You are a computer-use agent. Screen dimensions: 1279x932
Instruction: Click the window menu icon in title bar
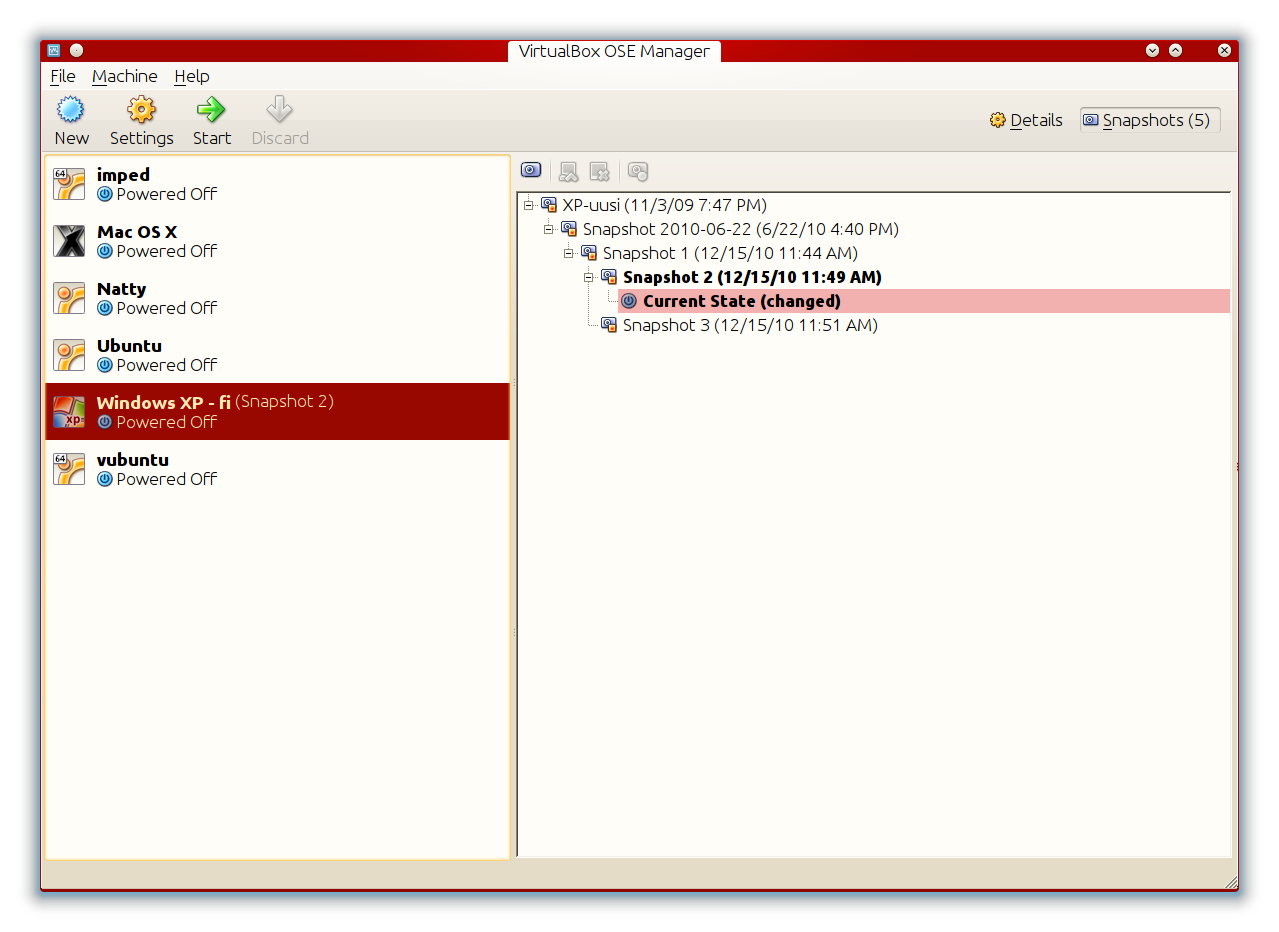click(54, 50)
